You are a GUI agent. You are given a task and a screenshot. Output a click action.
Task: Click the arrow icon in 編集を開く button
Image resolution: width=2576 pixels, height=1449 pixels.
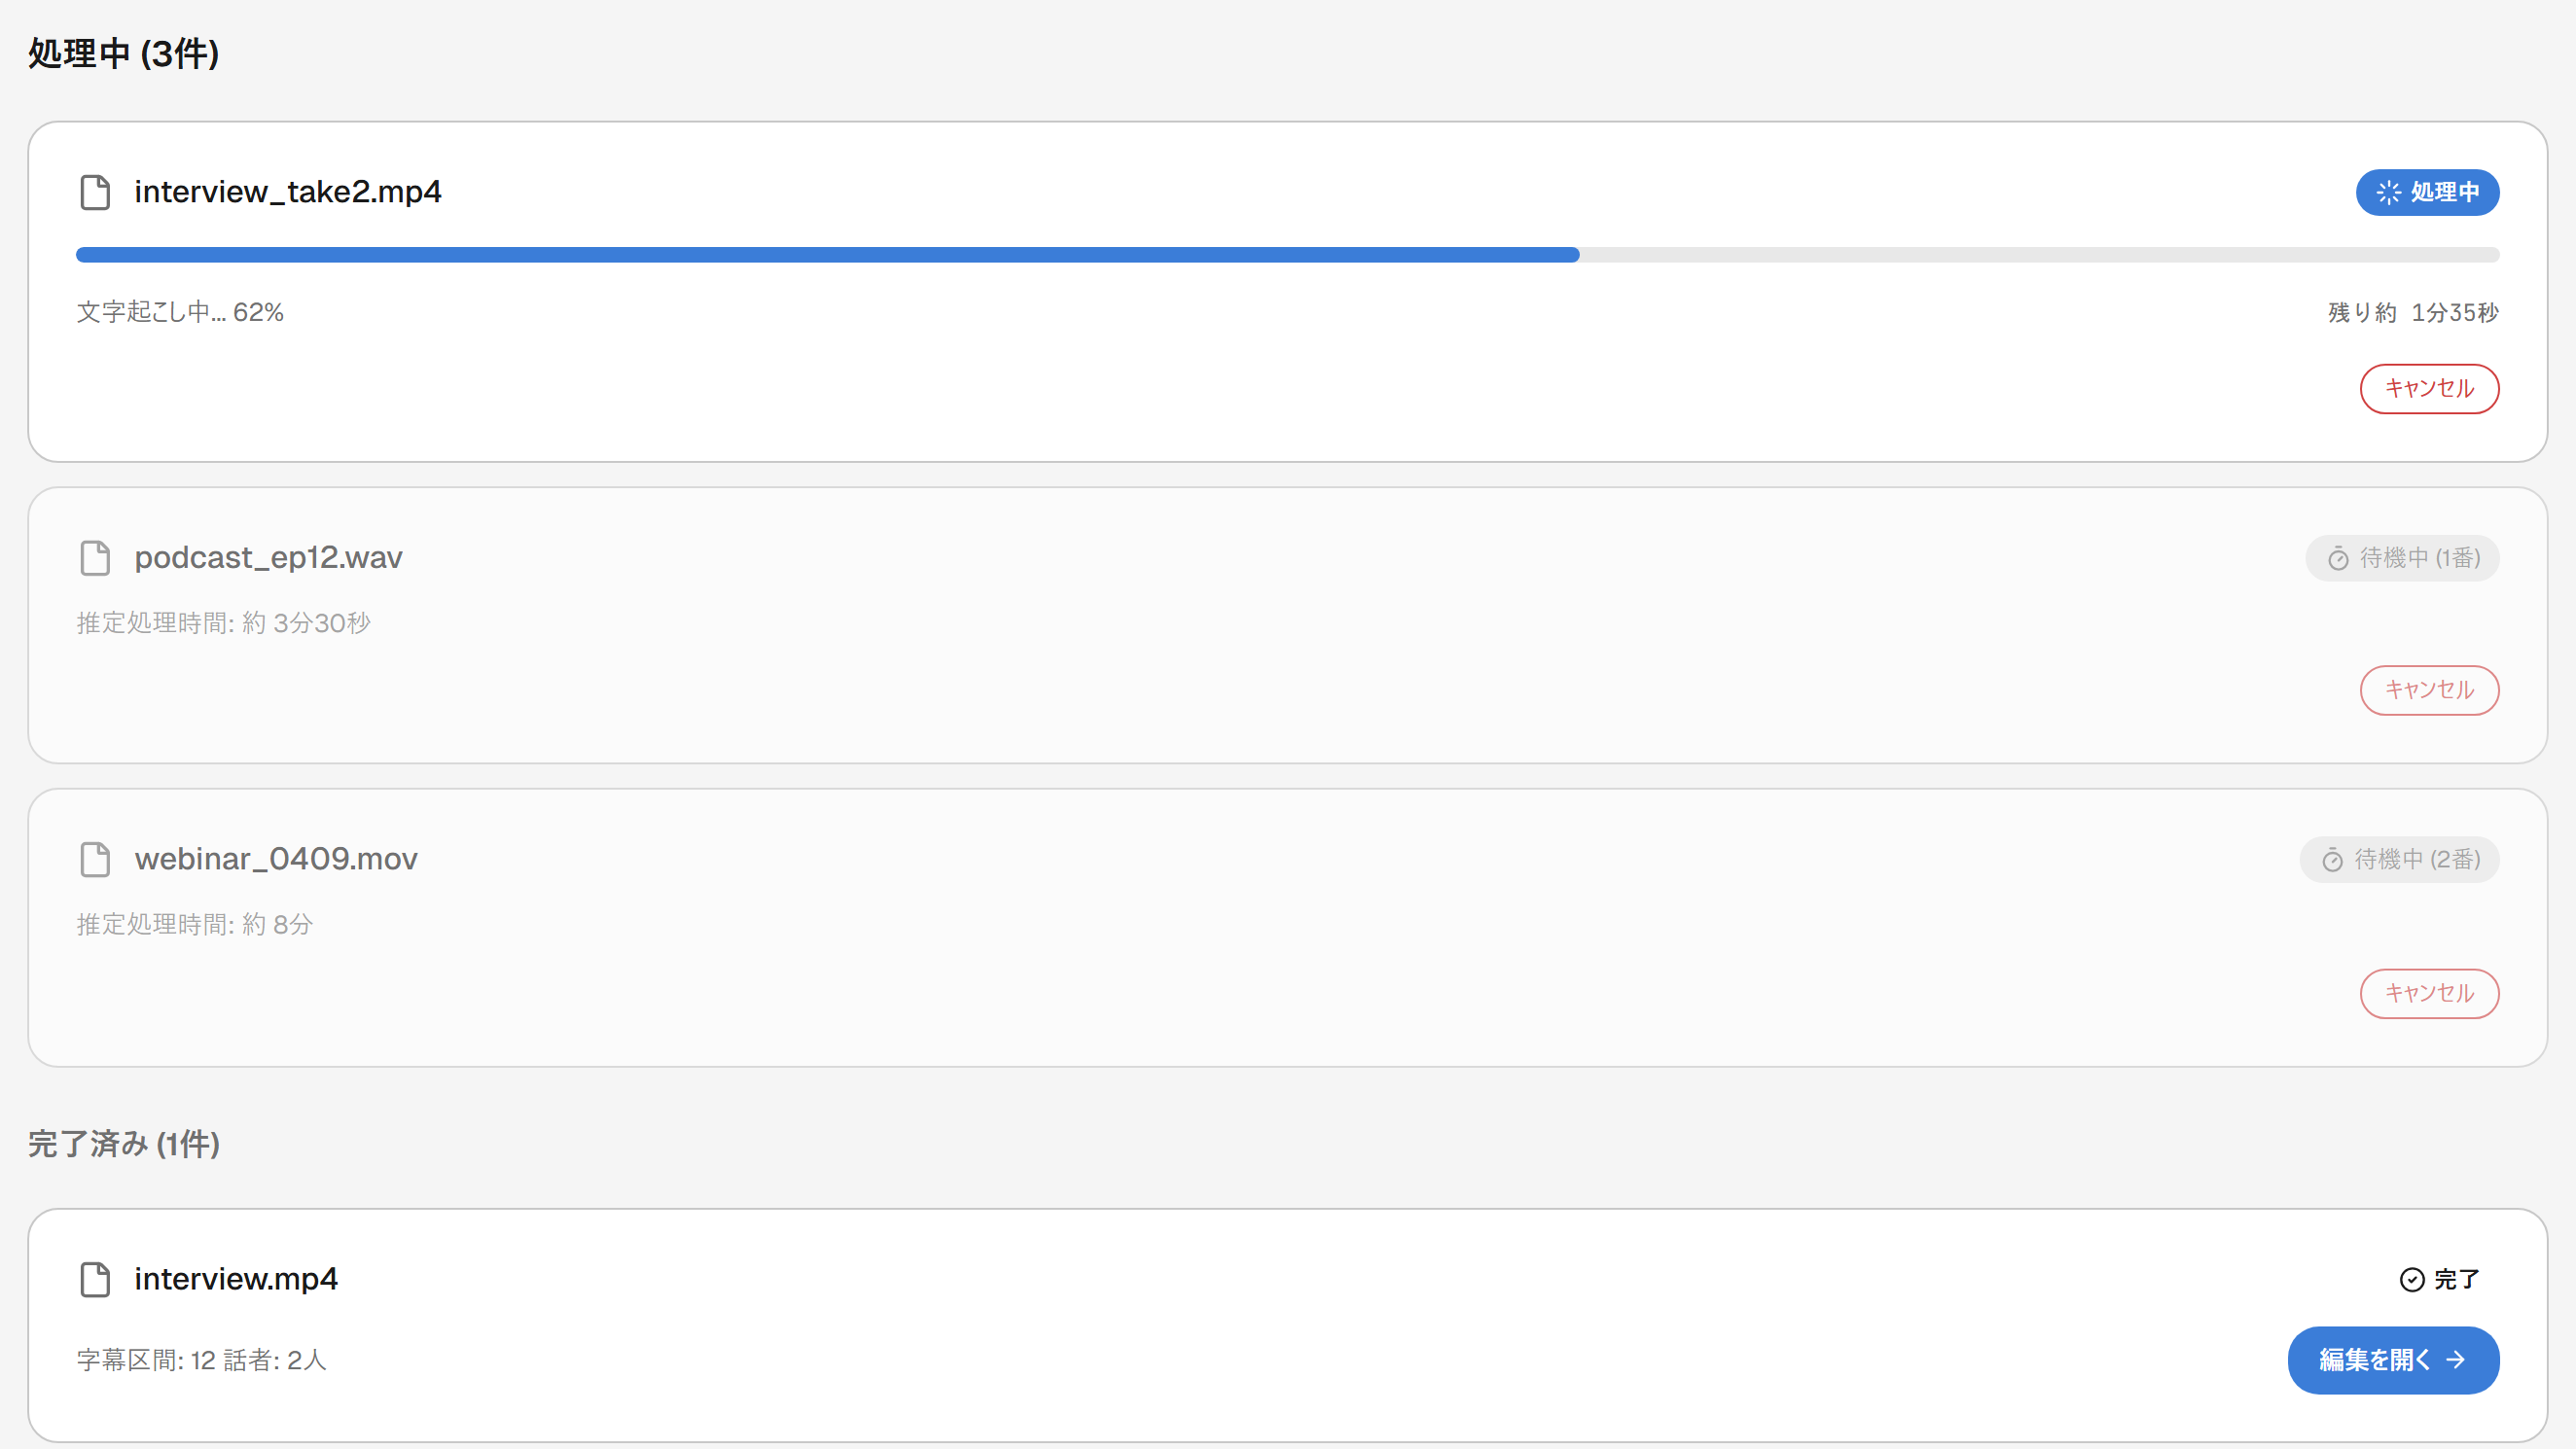(2456, 1360)
